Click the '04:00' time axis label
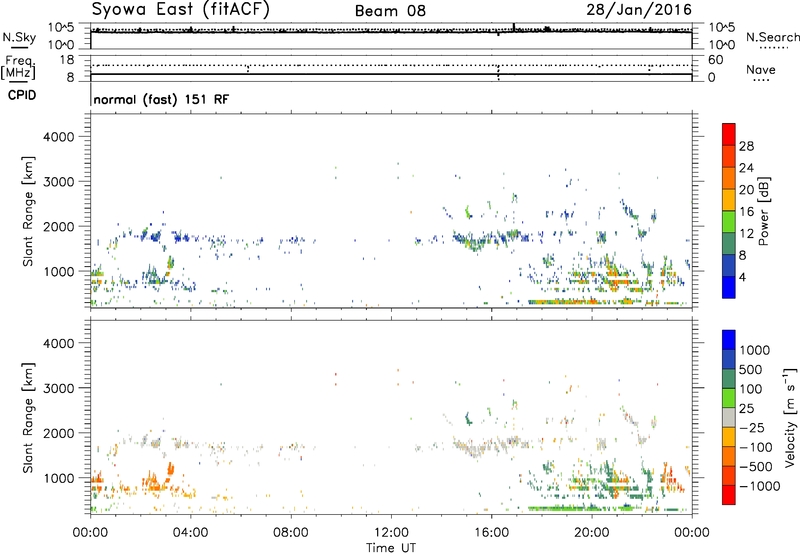 point(190,532)
